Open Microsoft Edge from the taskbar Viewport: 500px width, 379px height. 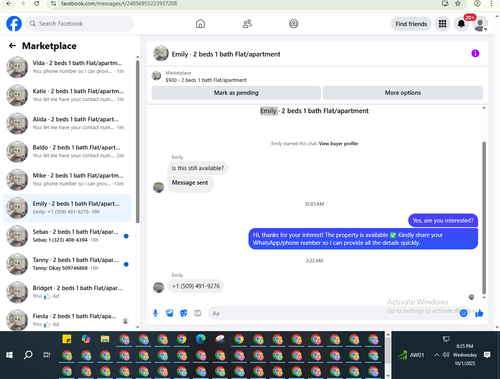[x=201, y=339]
